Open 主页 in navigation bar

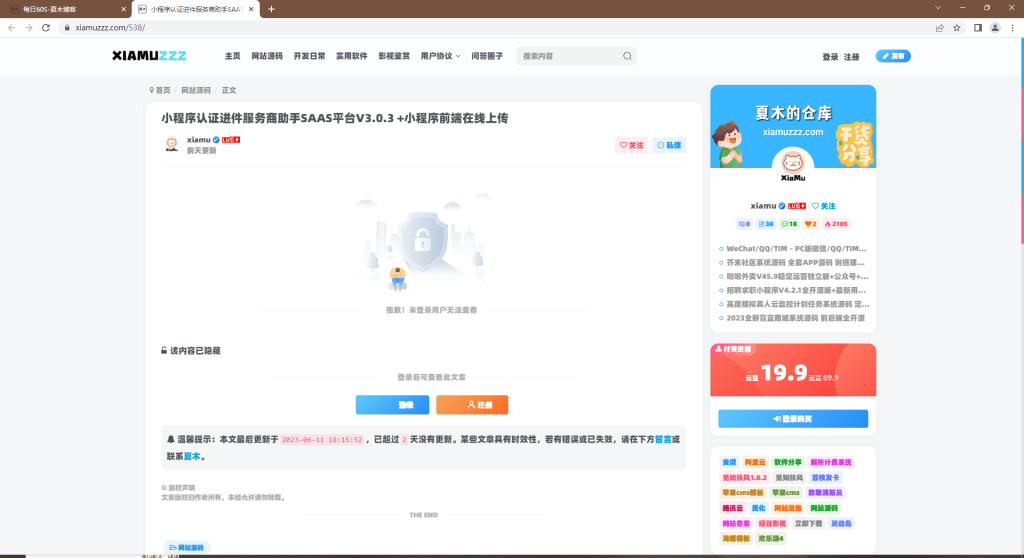[x=232, y=56]
